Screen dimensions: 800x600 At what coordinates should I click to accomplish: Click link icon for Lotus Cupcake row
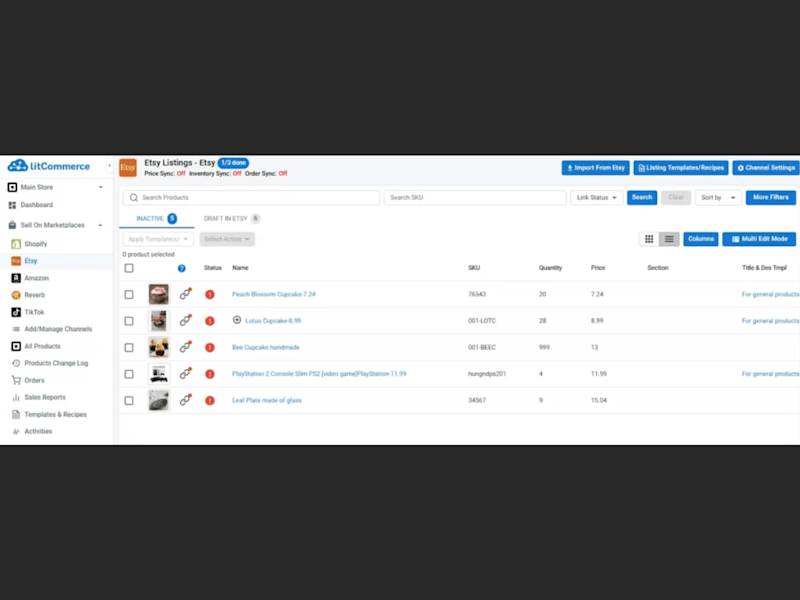tap(185, 320)
